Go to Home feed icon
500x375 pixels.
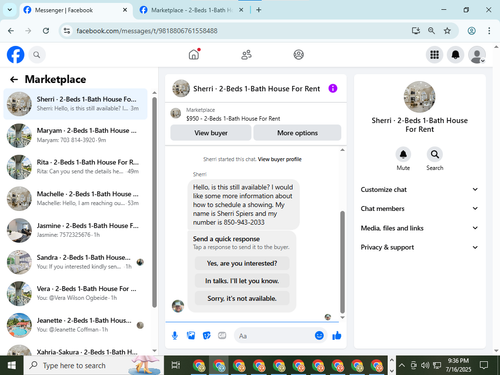tap(194, 54)
